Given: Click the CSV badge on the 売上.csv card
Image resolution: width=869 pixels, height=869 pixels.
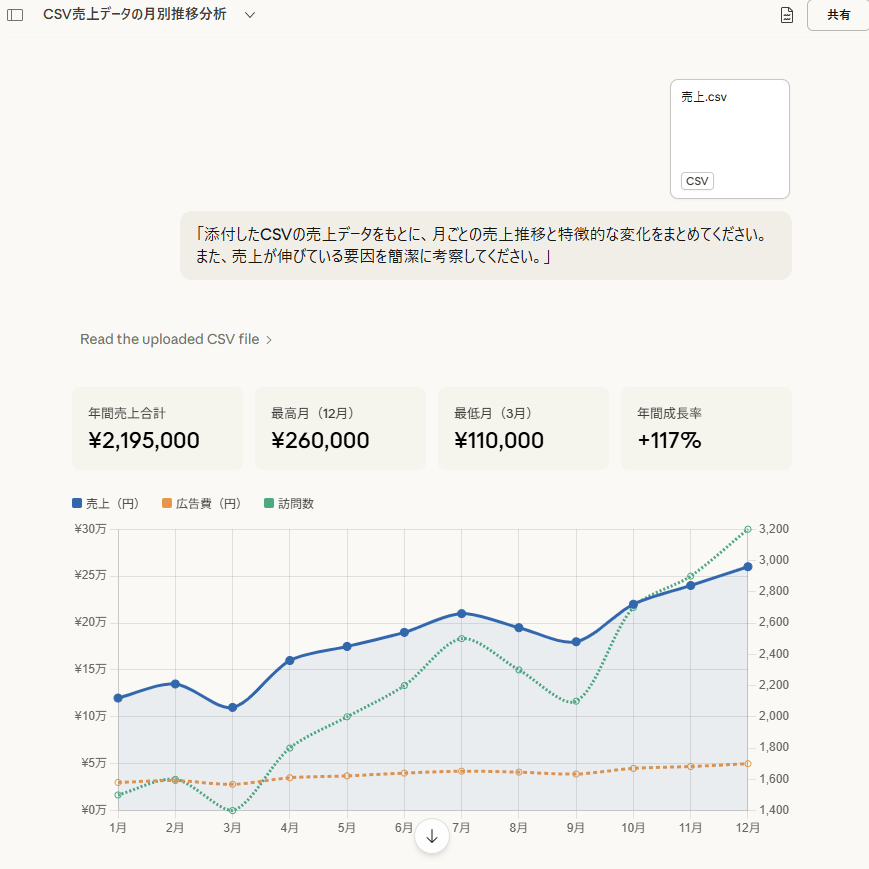Looking at the screenshot, I should 697,181.
